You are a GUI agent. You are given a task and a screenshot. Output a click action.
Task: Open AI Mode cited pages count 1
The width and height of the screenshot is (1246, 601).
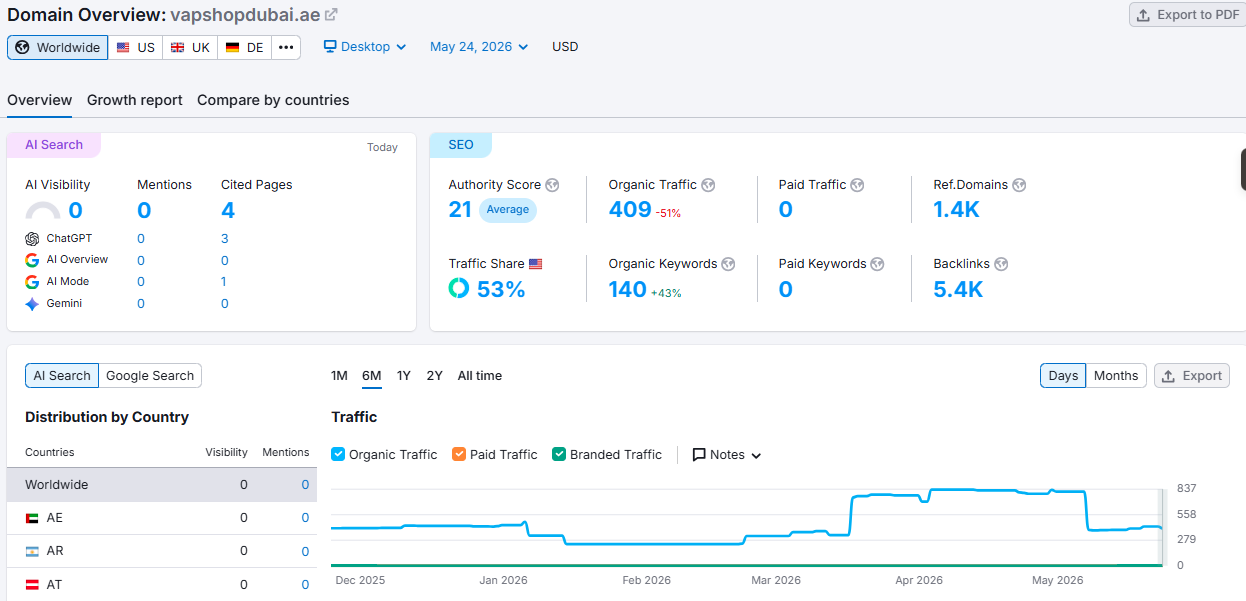pyautogui.click(x=224, y=282)
